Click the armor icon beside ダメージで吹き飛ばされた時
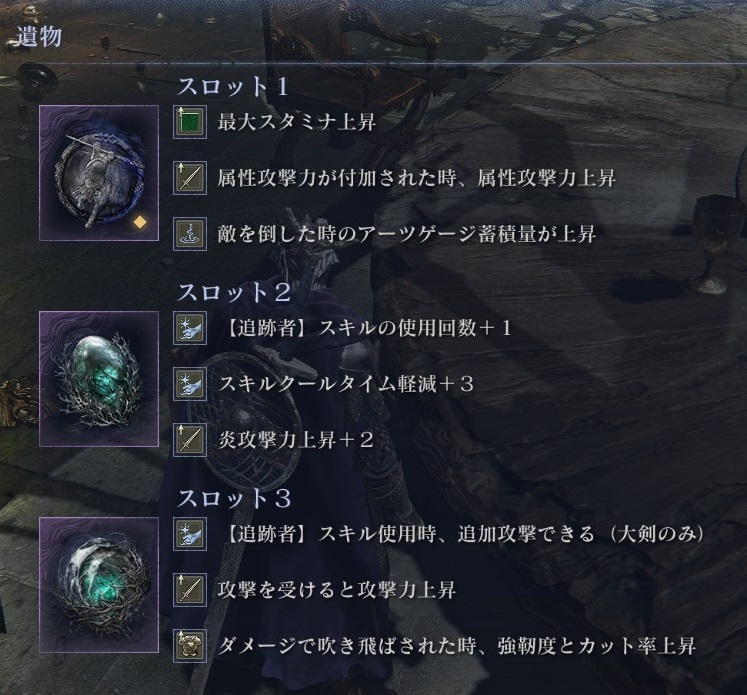 click(190, 646)
